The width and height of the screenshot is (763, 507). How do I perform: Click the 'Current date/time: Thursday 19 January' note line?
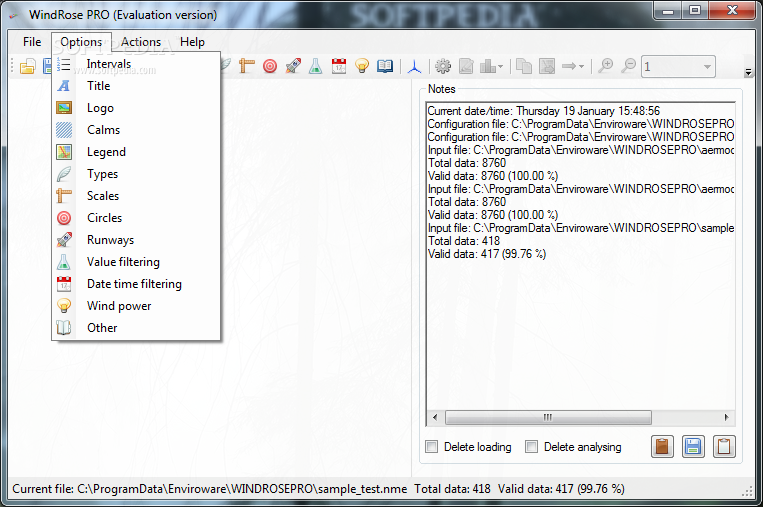544,111
